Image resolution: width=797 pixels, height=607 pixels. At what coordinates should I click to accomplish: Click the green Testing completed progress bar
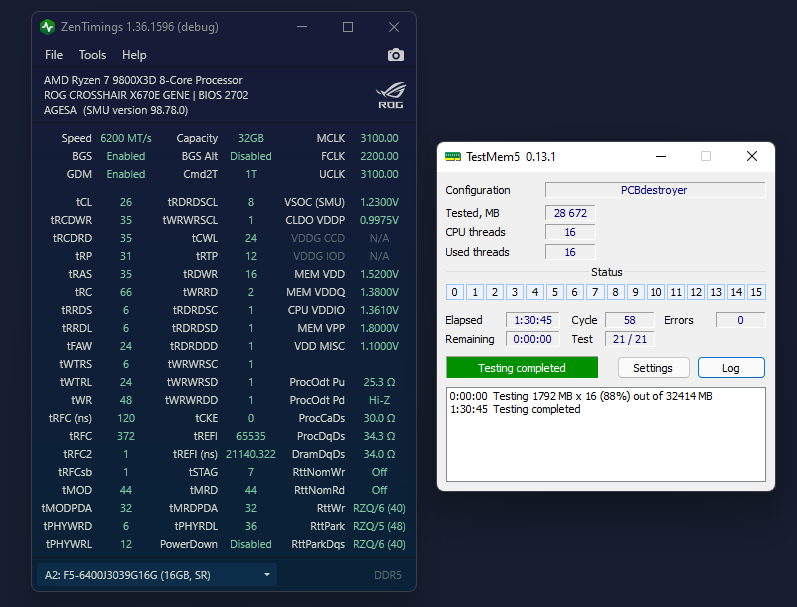click(x=521, y=368)
